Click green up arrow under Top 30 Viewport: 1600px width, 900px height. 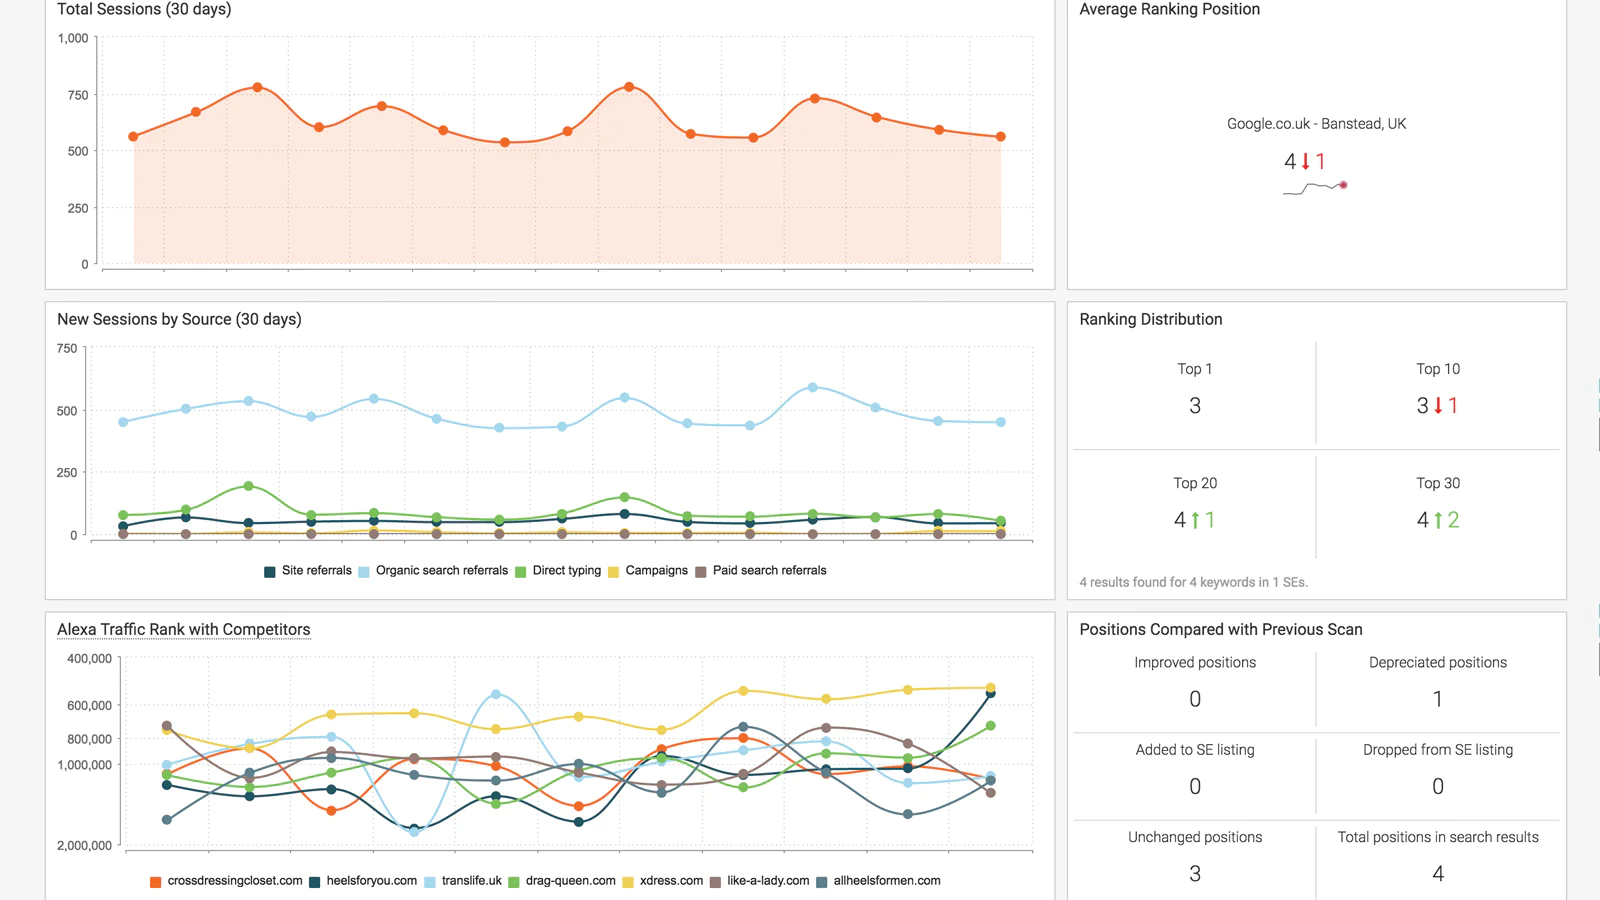pos(1438,520)
